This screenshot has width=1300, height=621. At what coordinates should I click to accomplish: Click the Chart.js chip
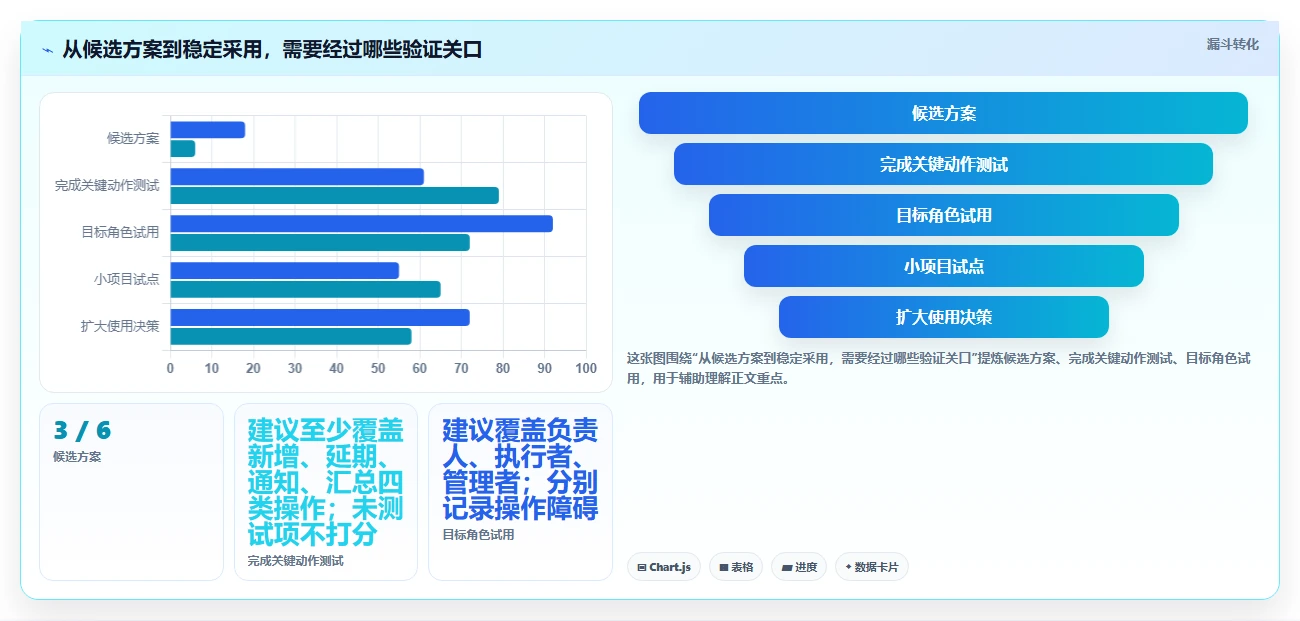(664, 567)
